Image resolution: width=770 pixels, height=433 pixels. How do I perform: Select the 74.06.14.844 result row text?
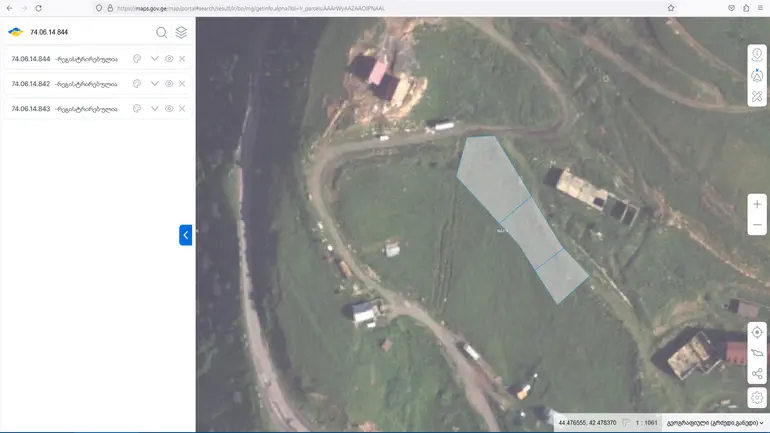pyautogui.click(x=64, y=59)
